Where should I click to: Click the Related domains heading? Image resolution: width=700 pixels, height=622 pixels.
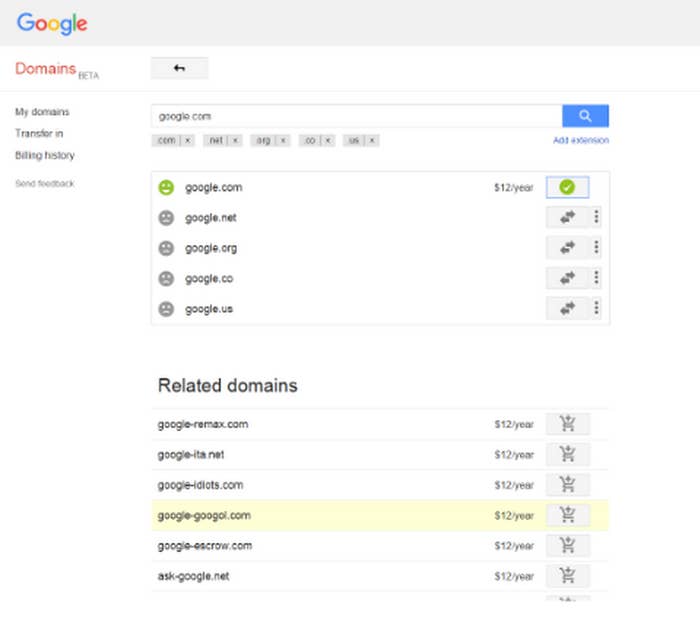[x=228, y=386]
